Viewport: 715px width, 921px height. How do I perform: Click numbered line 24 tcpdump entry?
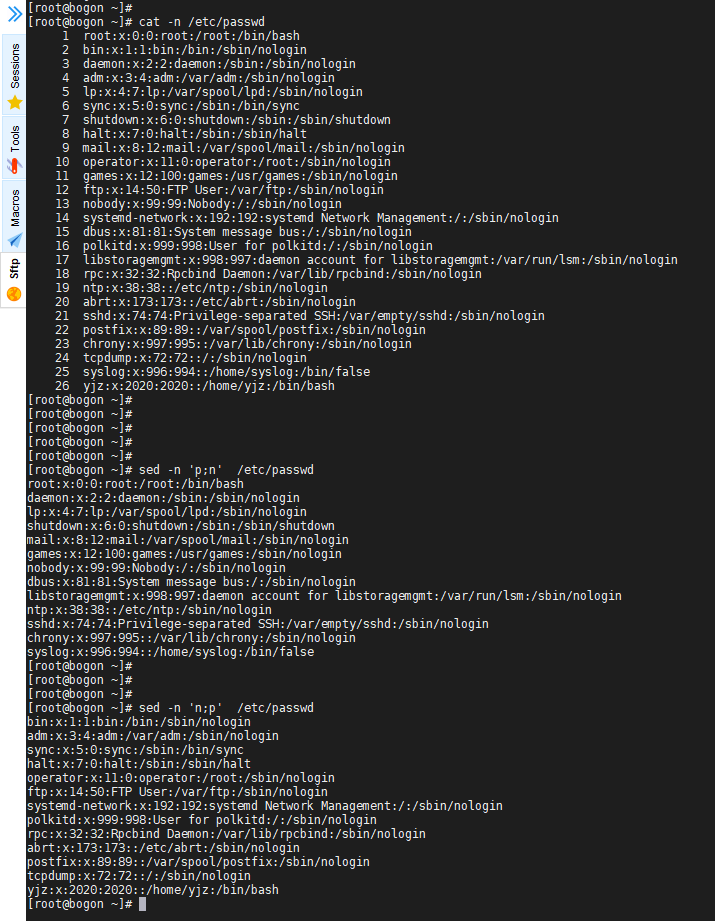(181, 358)
